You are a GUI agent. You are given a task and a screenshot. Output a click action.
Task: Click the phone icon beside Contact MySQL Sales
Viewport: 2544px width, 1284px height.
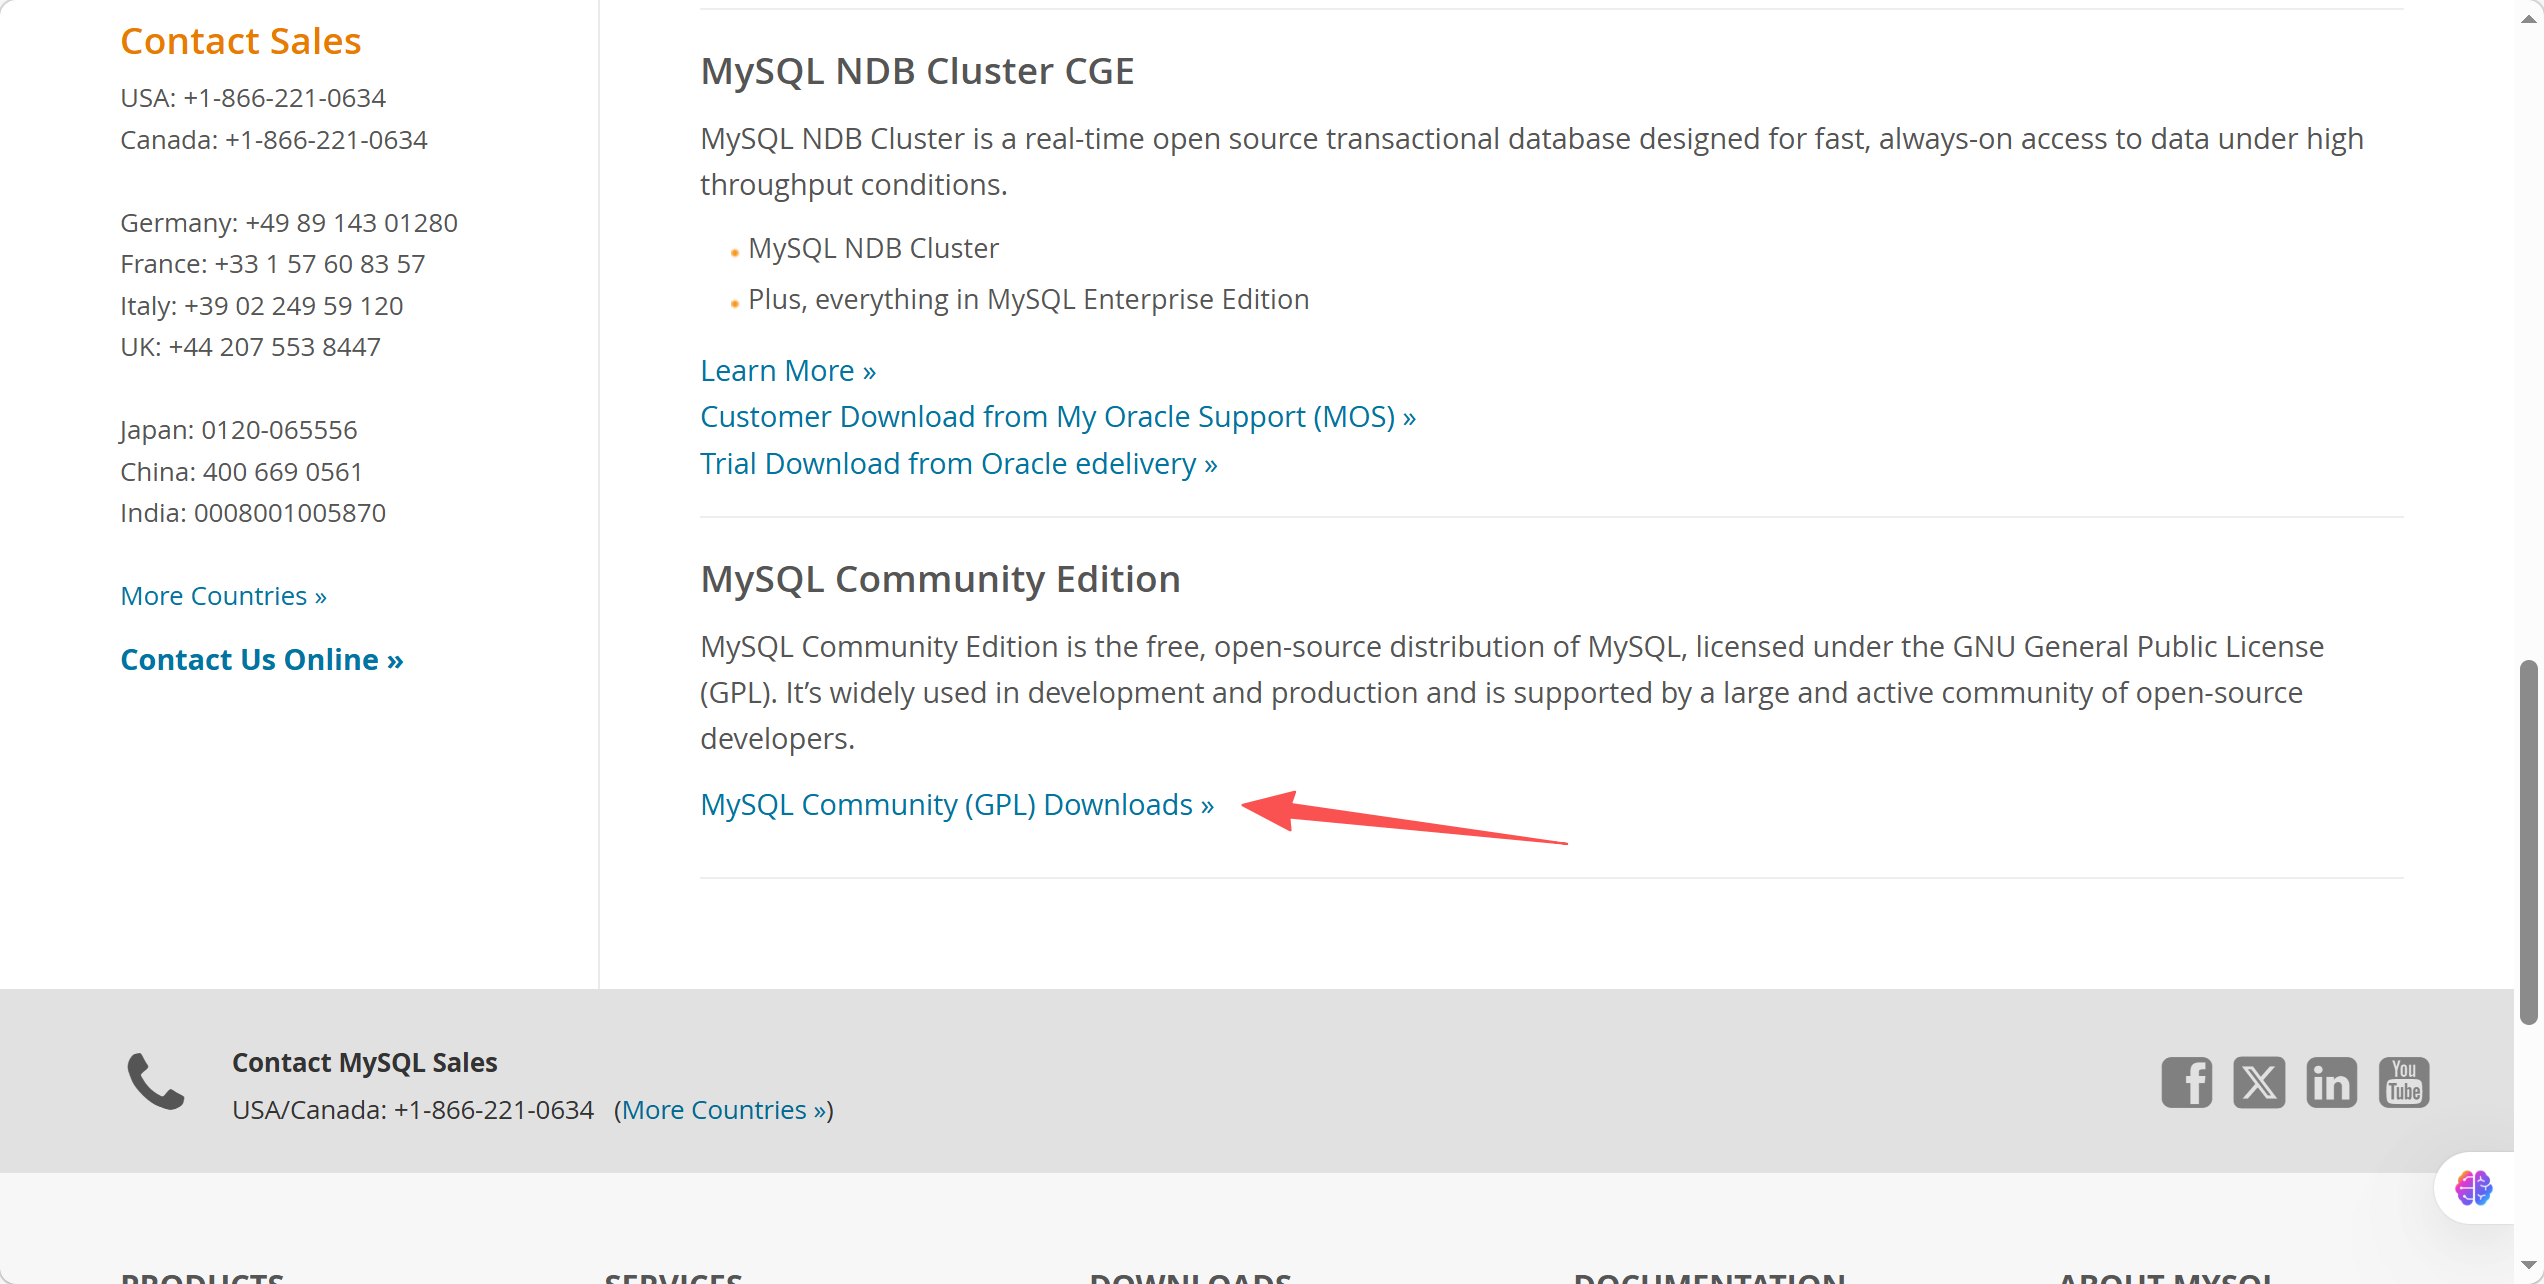tap(156, 1082)
